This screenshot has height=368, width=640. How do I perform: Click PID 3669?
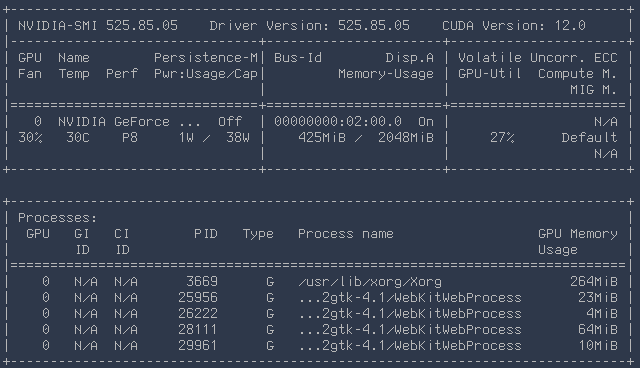(x=202, y=282)
